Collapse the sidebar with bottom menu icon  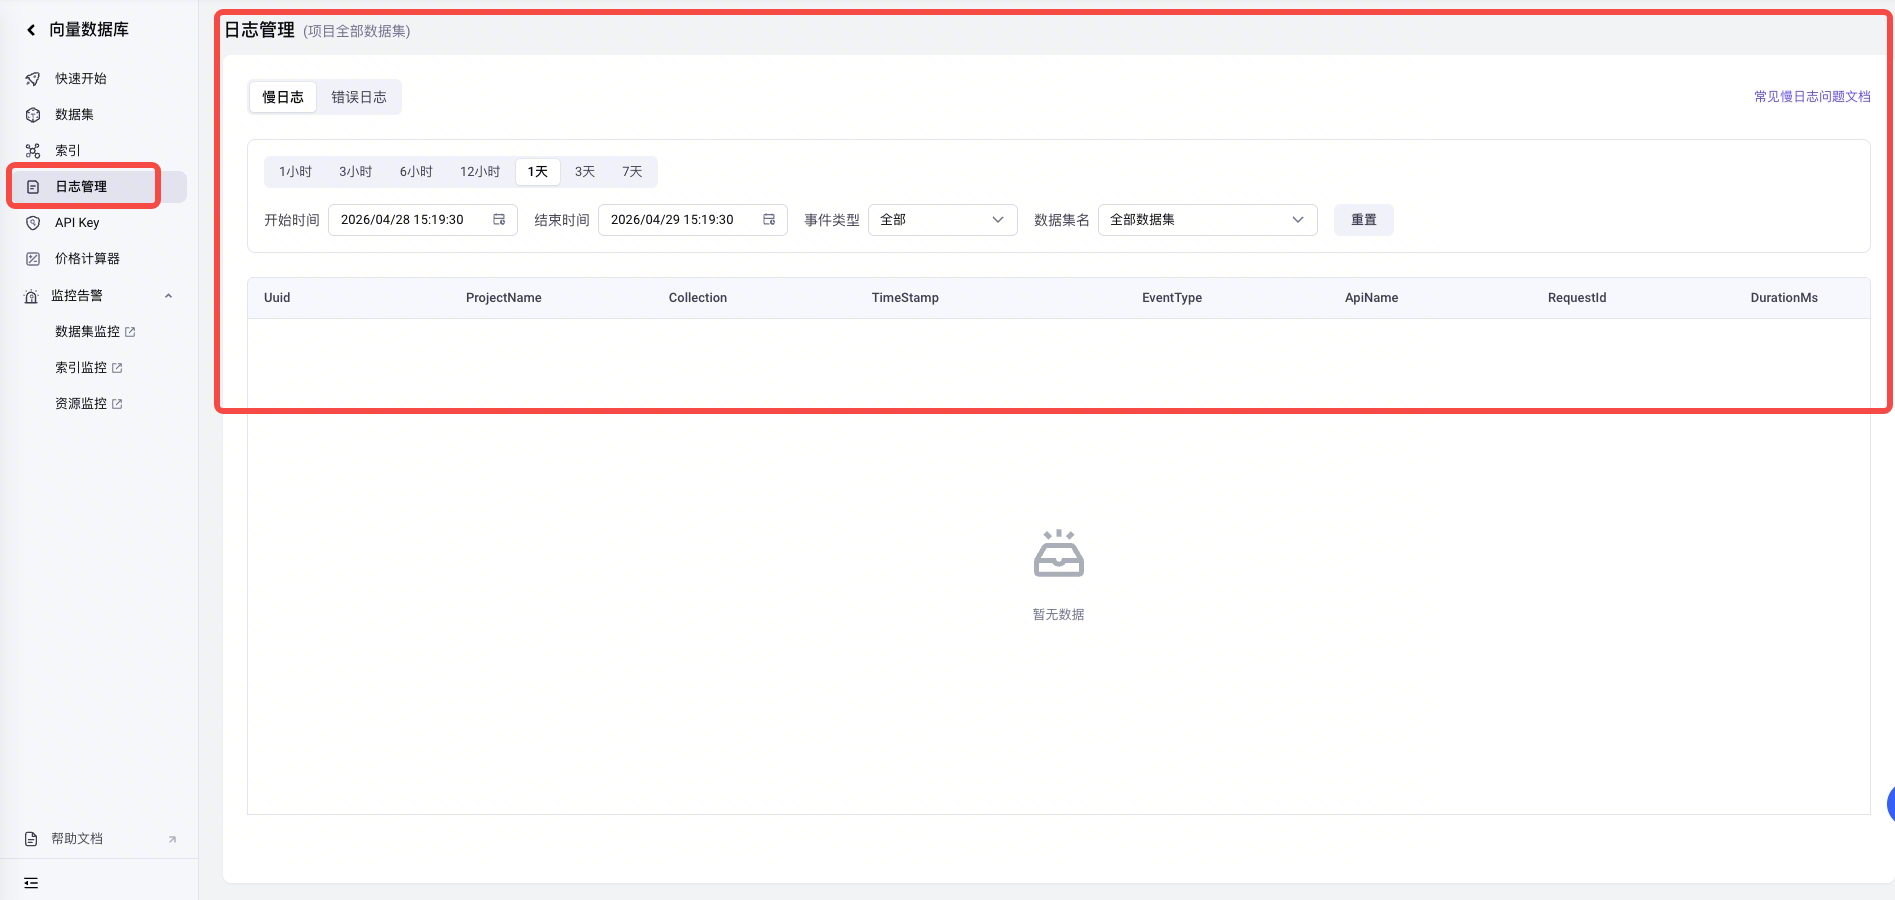31,883
